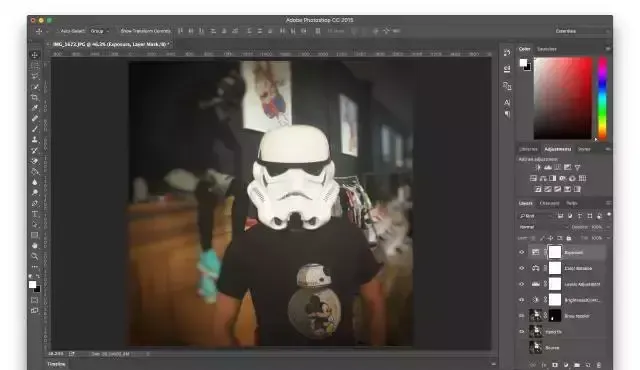This screenshot has height=370, width=640.
Task: Add a Vibrance adjustment from Adjustments panel
Action: click(578, 167)
